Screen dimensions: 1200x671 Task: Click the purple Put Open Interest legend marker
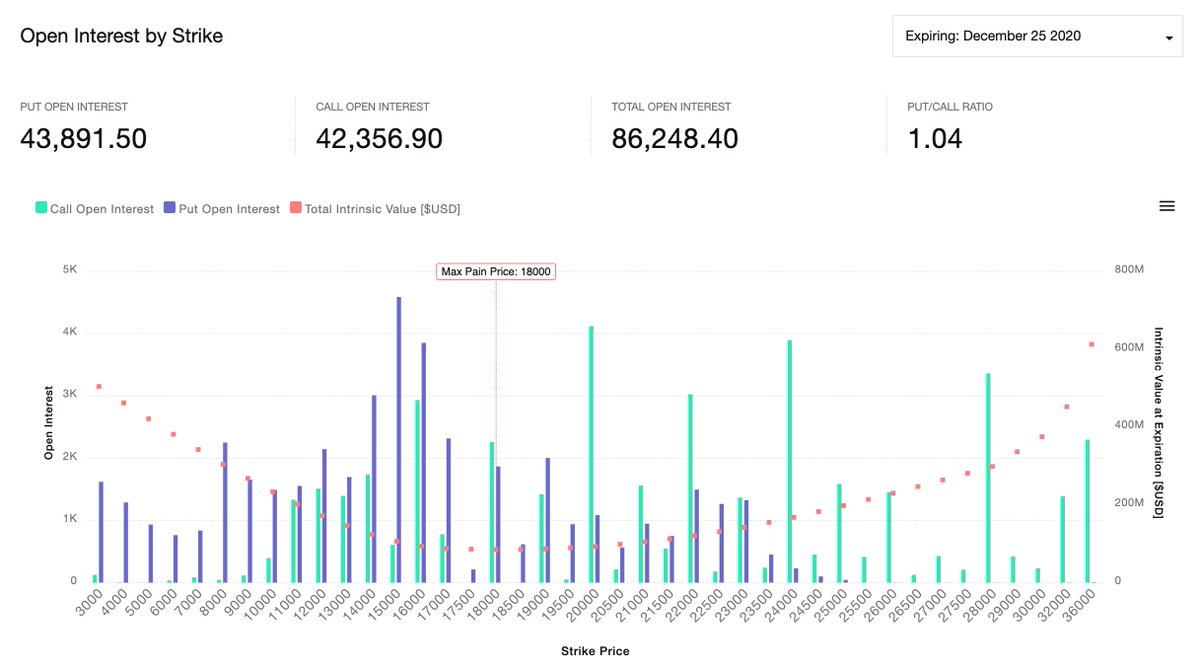pos(168,208)
